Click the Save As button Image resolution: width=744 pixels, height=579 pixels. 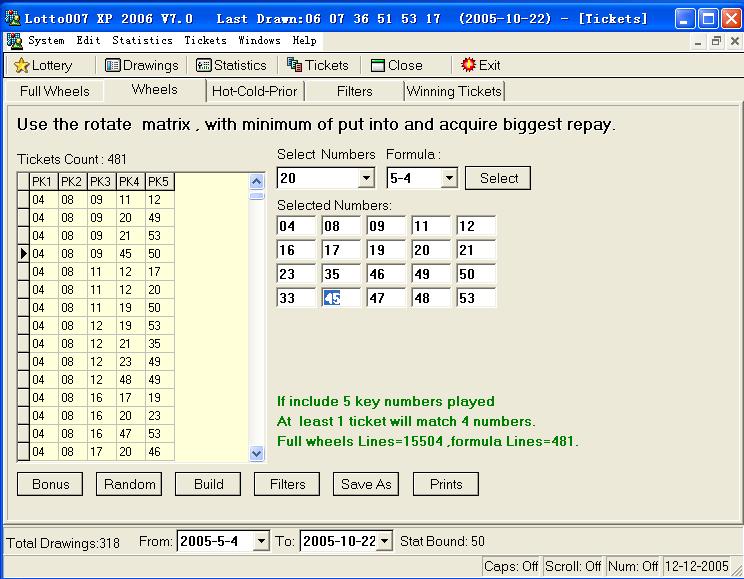pos(366,484)
